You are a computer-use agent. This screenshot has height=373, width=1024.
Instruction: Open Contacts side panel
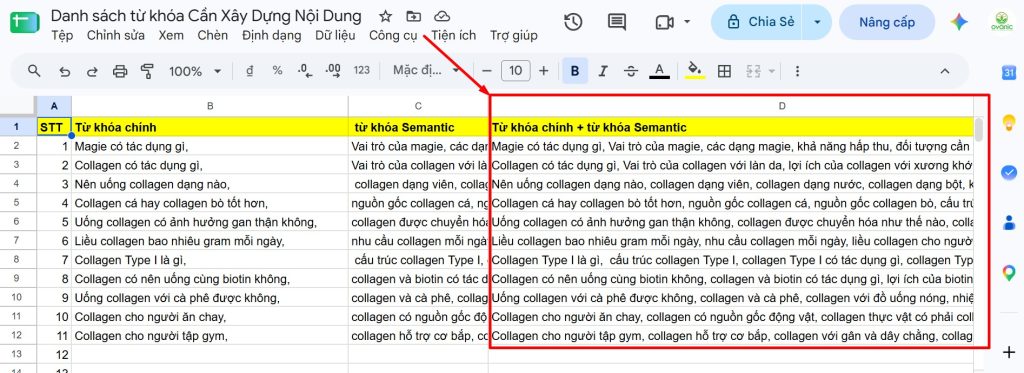click(x=1009, y=223)
